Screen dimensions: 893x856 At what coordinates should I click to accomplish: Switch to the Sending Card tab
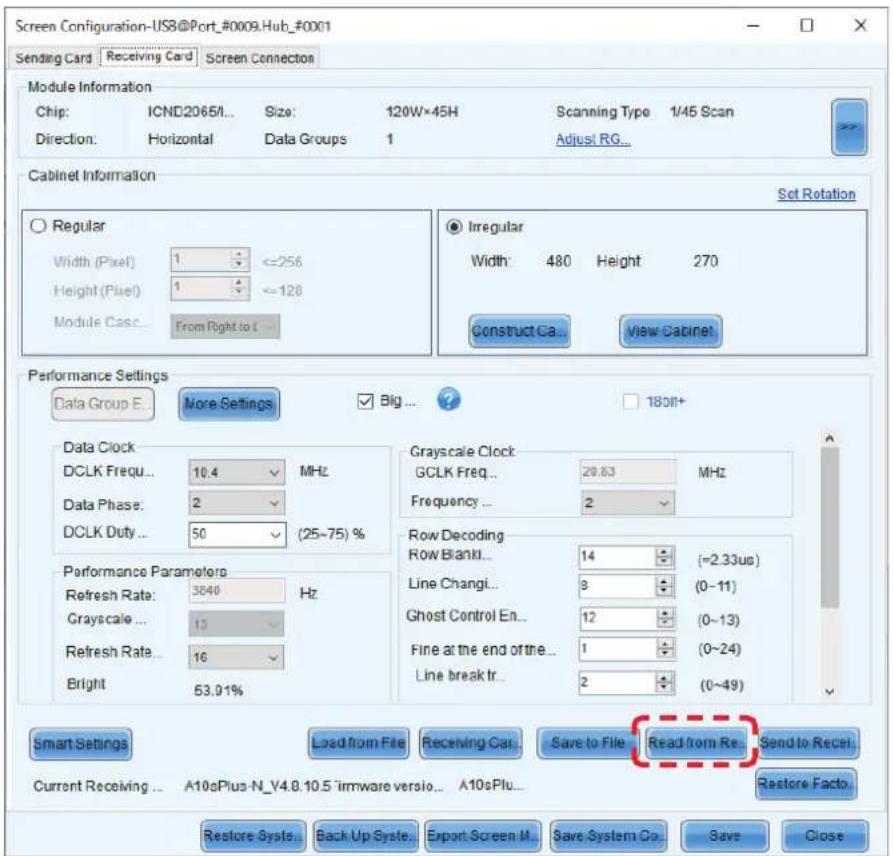pos(54,58)
